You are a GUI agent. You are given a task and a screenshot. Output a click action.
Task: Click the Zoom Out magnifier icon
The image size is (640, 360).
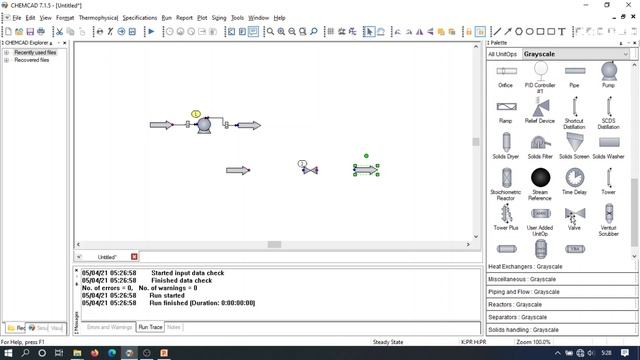pos(292,31)
